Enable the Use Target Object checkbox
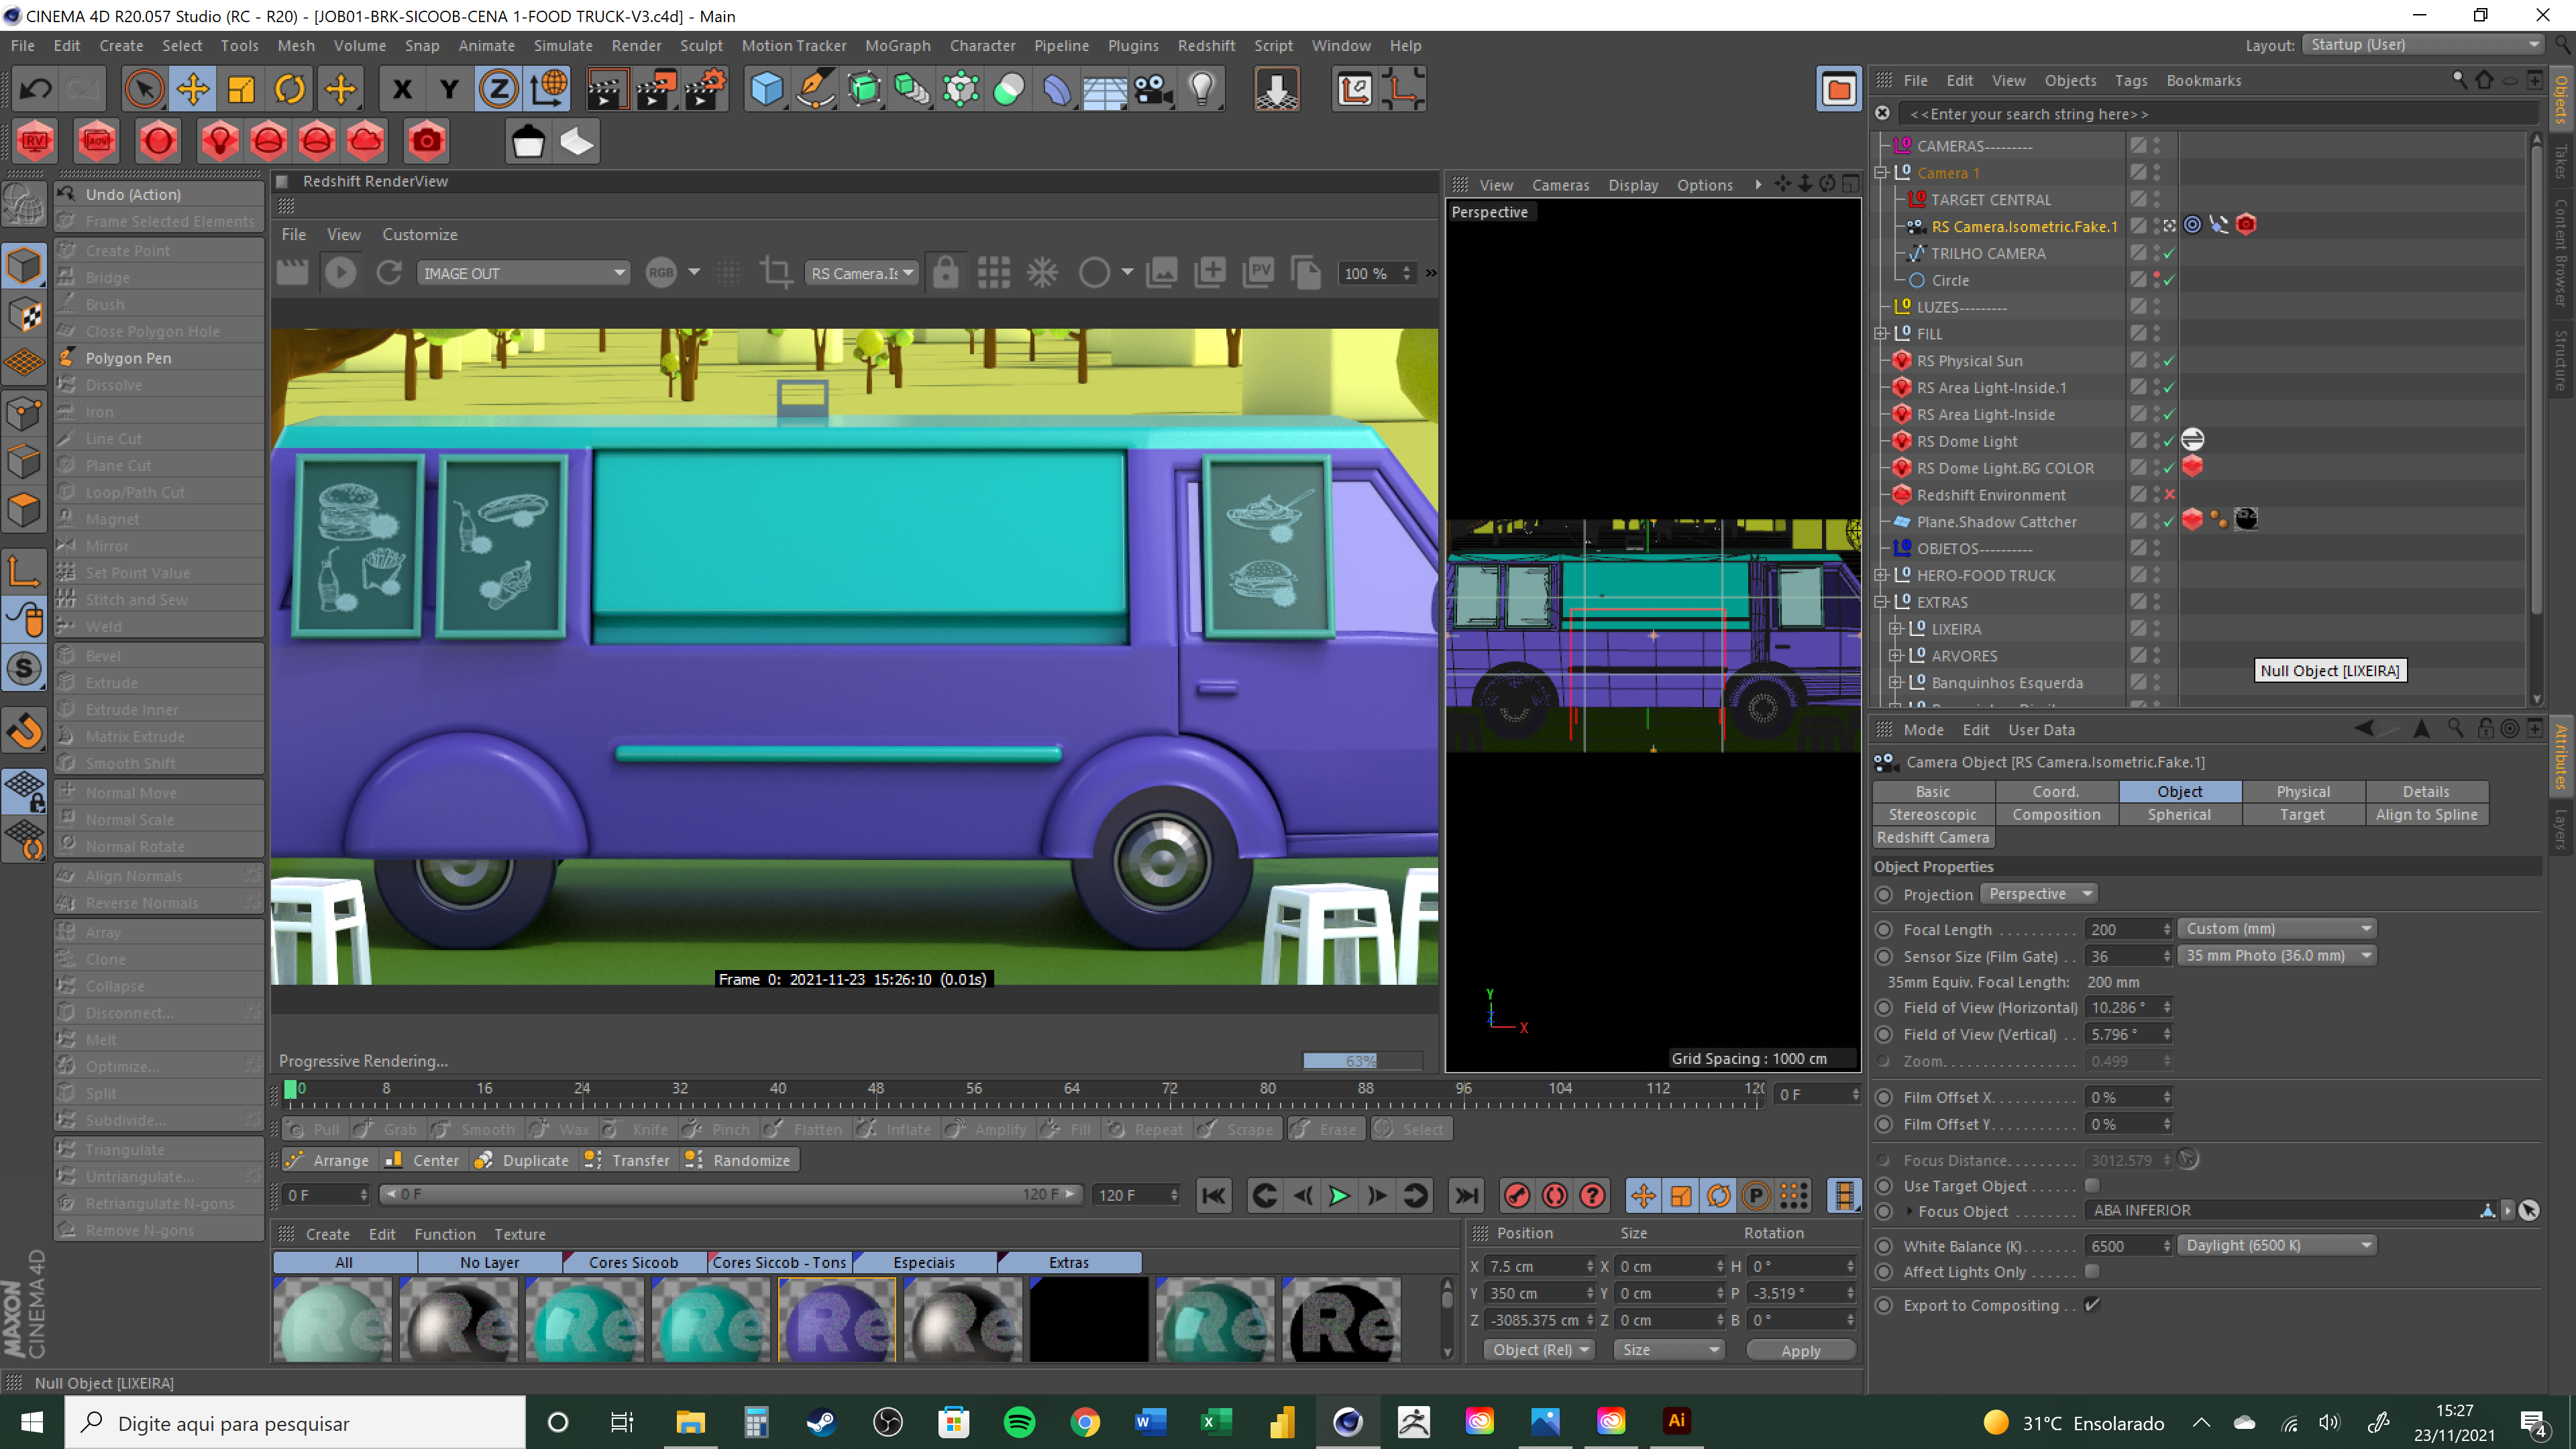The image size is (2576, 1449). coord(2091,1185)
